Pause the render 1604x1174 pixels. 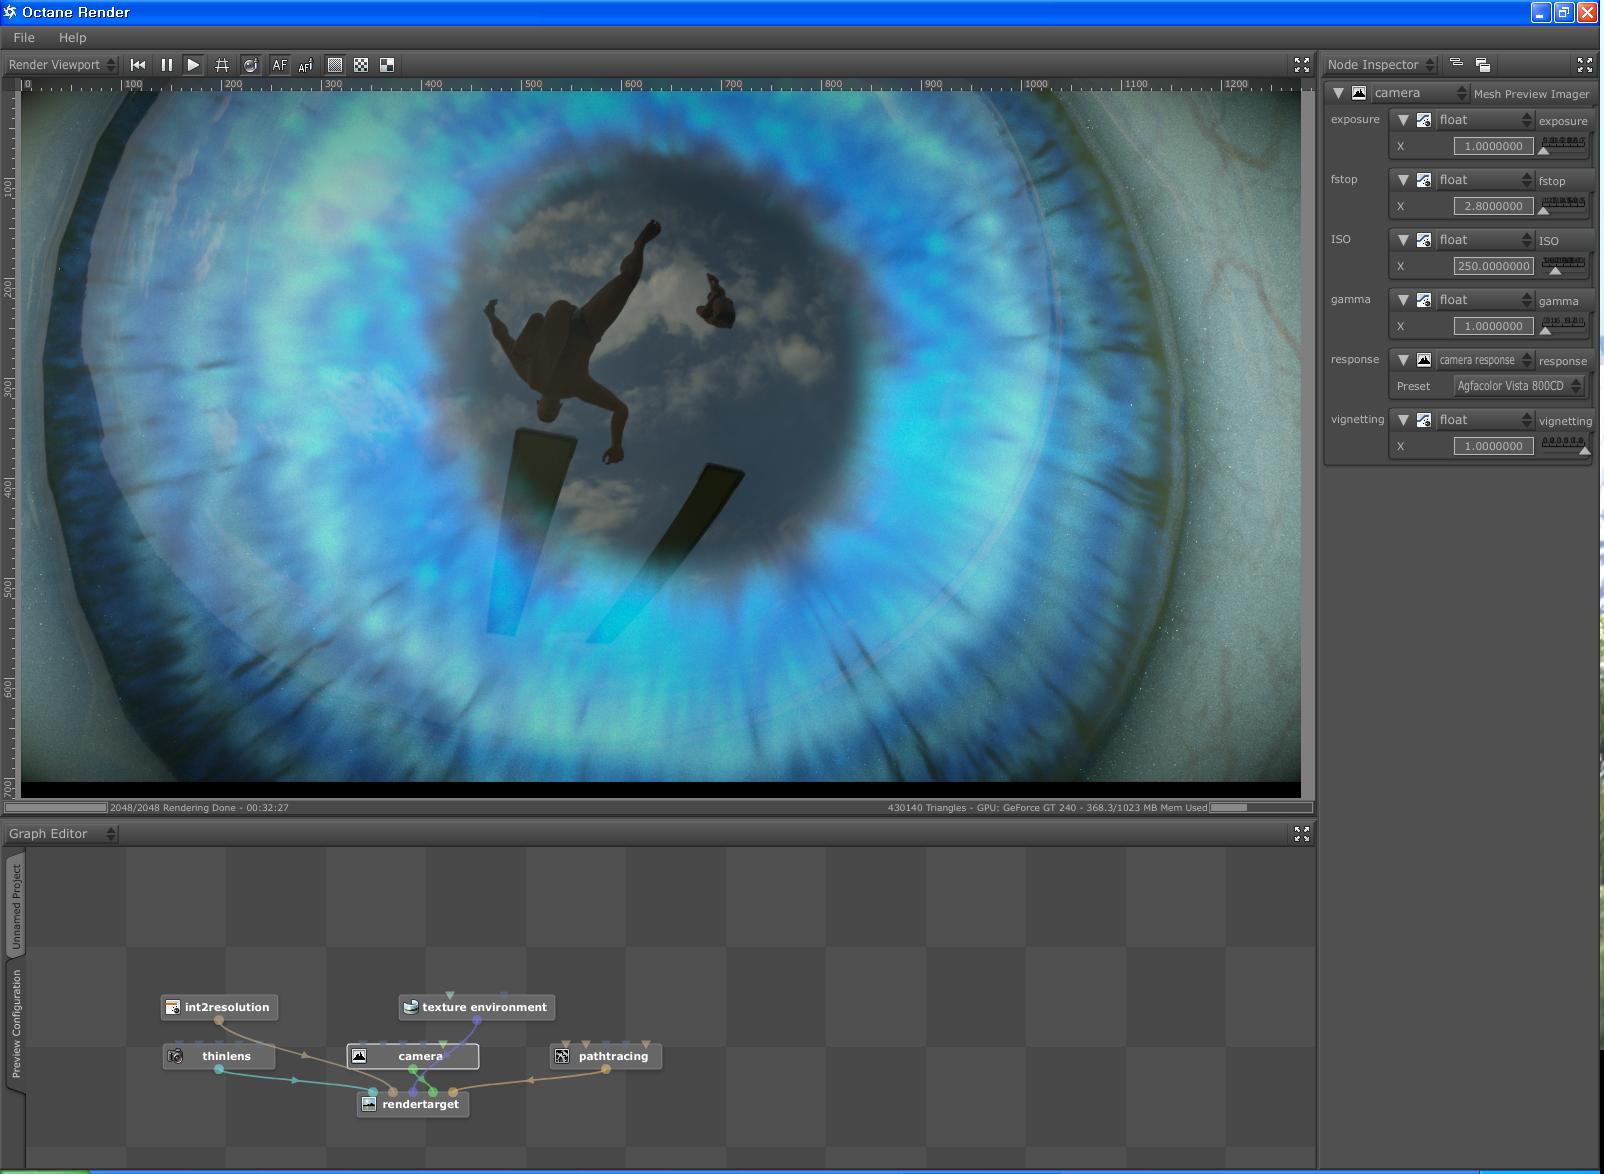(x=166, y=65)
